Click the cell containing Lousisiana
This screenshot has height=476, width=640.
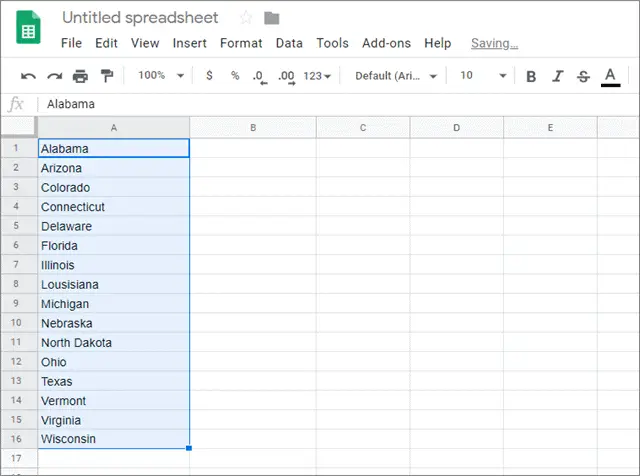[114, 284]
